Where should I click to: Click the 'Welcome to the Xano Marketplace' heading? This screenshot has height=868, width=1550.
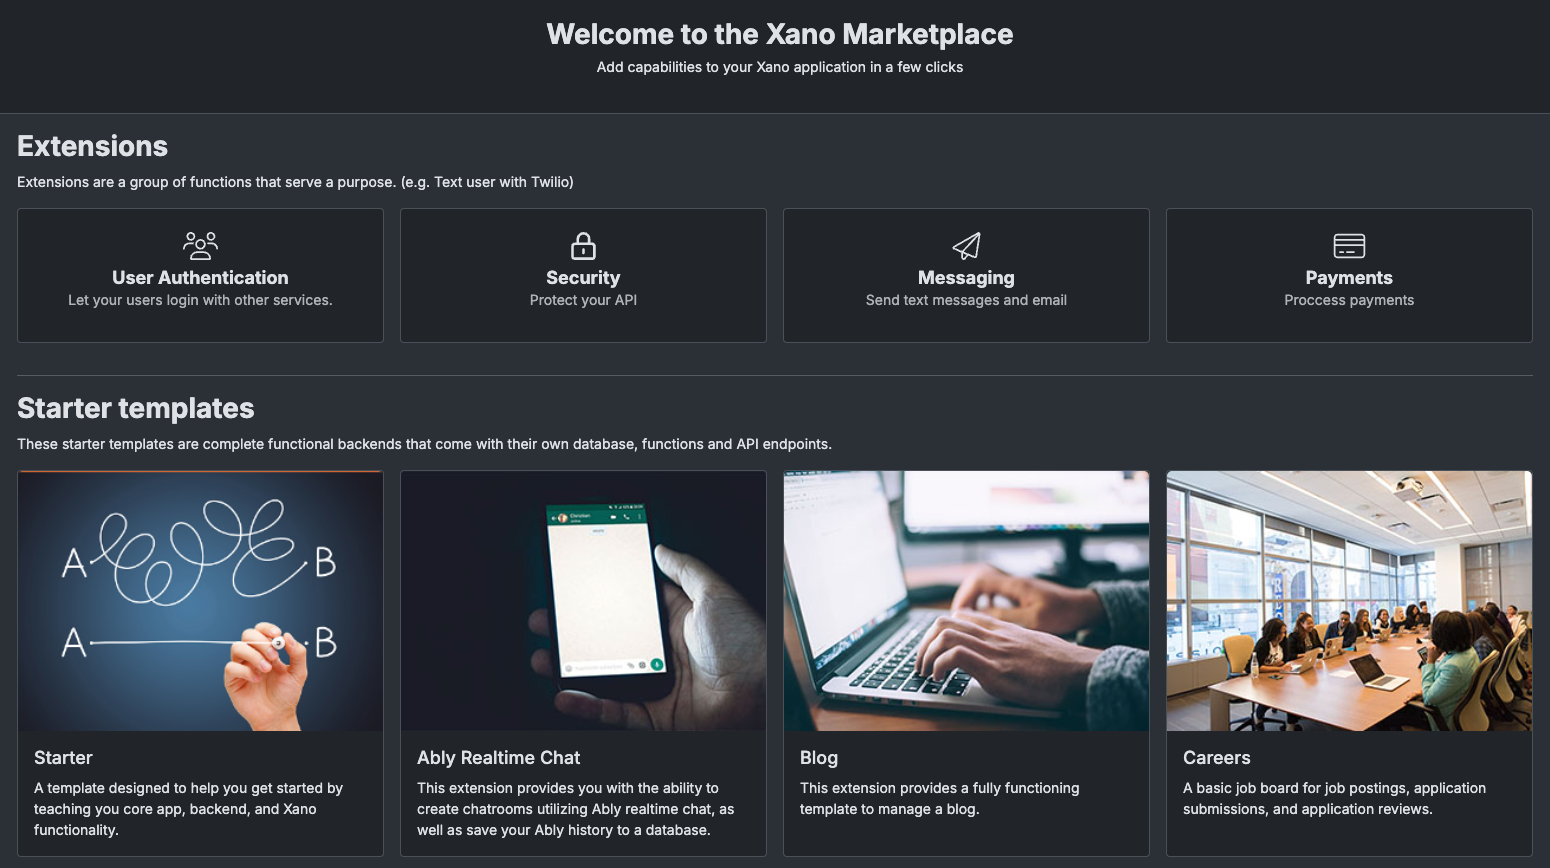click(780, 34)
